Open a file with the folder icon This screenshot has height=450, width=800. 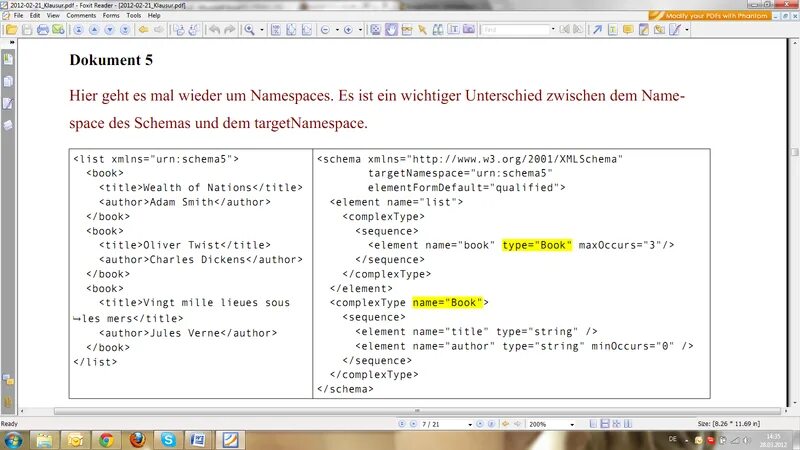coord(11,30)
